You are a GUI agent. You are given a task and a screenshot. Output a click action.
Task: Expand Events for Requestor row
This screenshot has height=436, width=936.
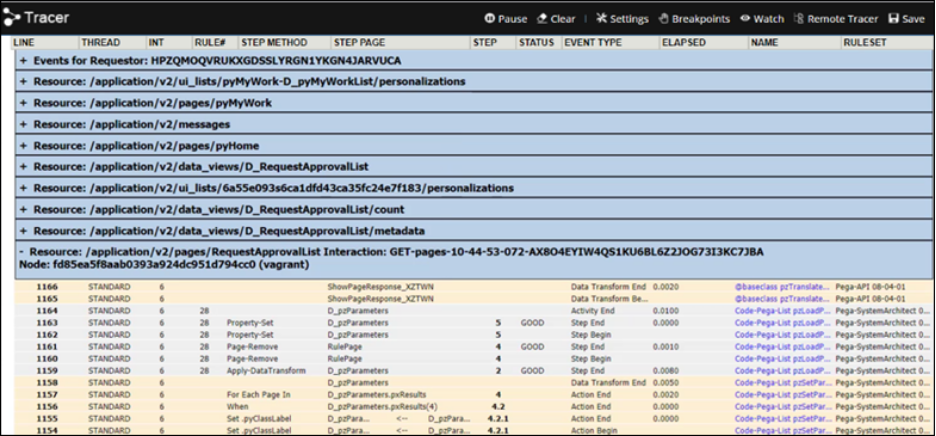pyautogui.click(x=24, y=60)
